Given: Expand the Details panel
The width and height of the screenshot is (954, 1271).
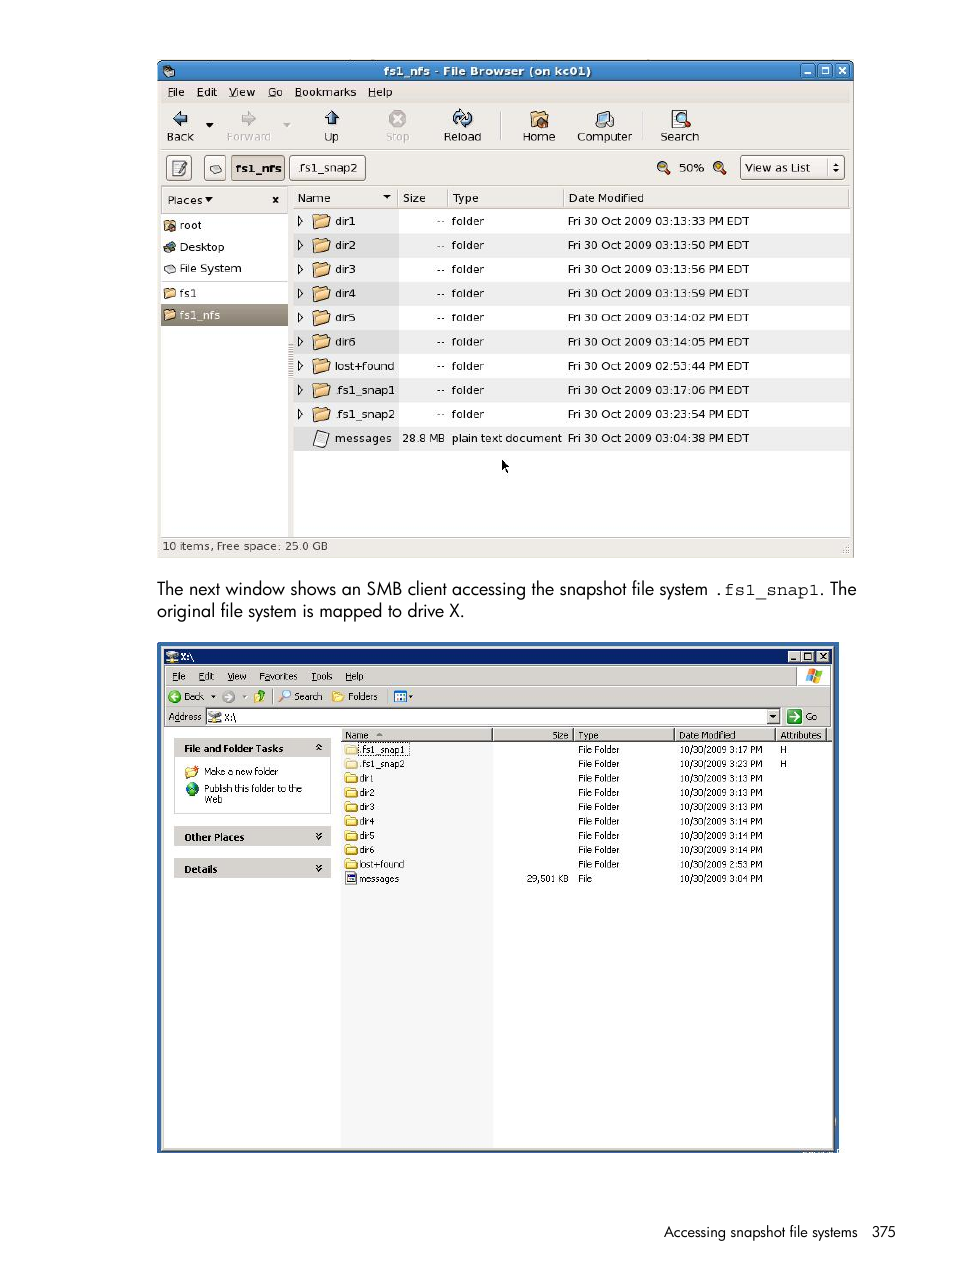Looking at the screenshot, I should [x=319, y=869].
